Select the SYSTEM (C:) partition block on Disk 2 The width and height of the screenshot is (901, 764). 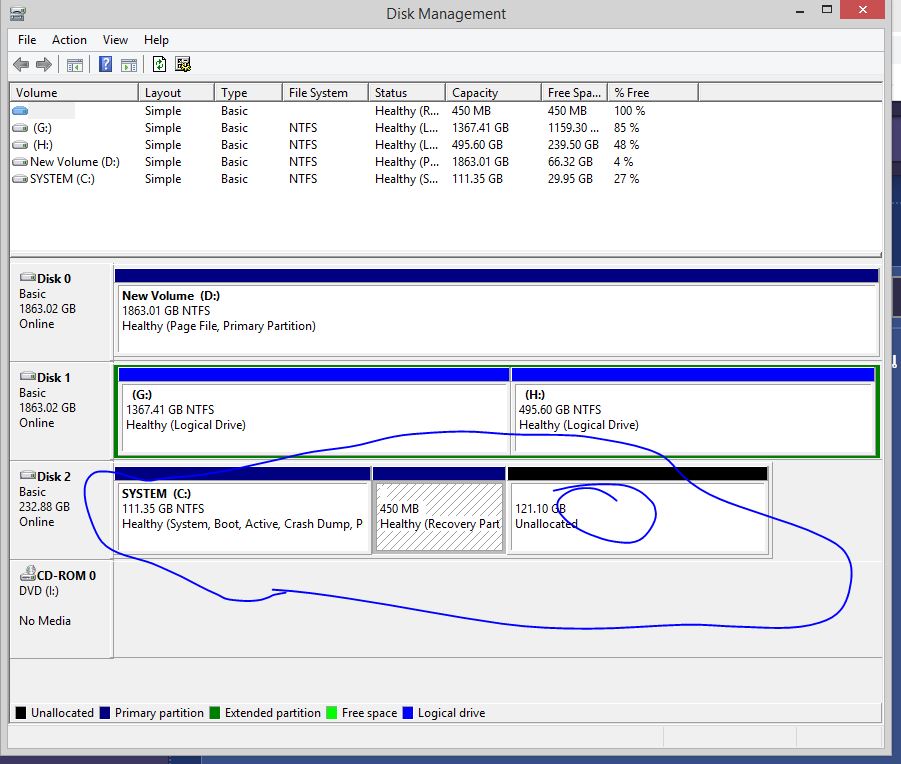click(x=242, y=510)
